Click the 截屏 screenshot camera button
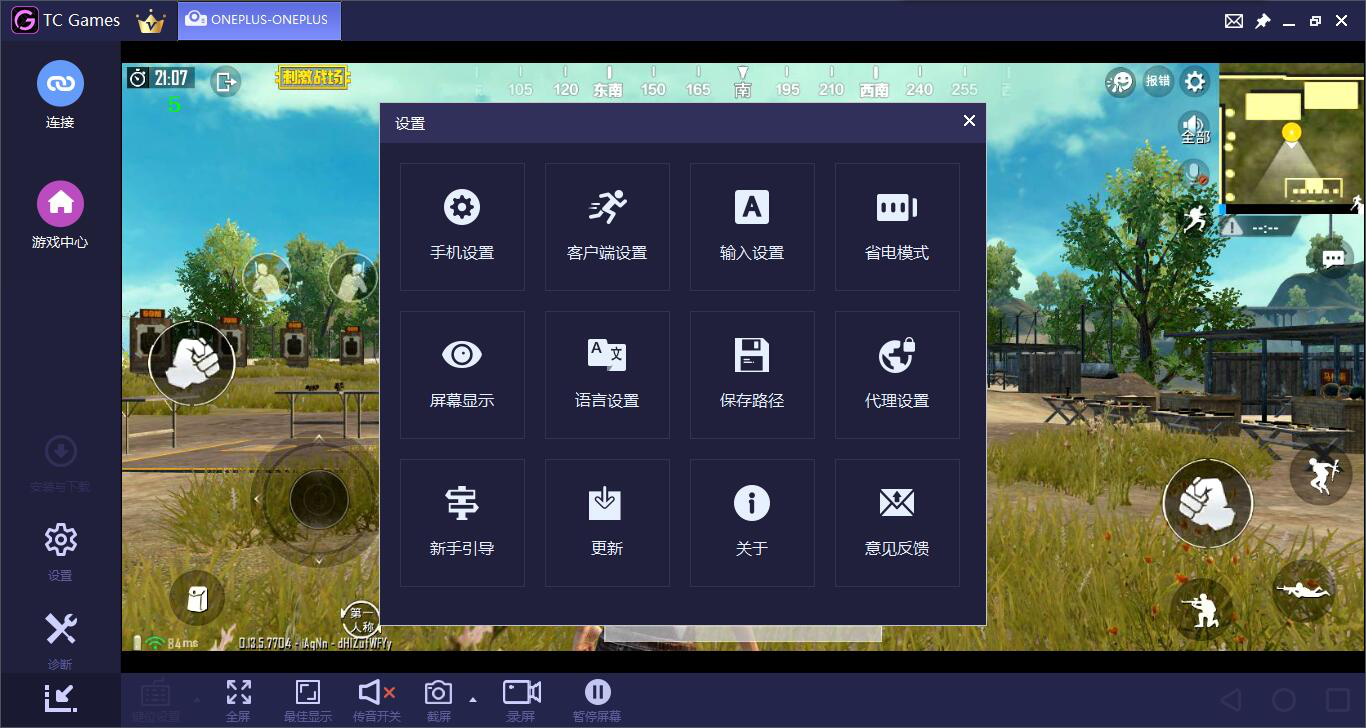 438,700
